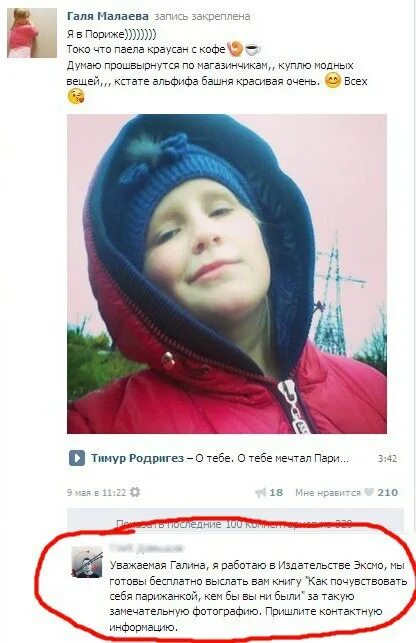The image size is (416, 643).
Task: Open the post settings gear icon
Action: pos(135,492)
